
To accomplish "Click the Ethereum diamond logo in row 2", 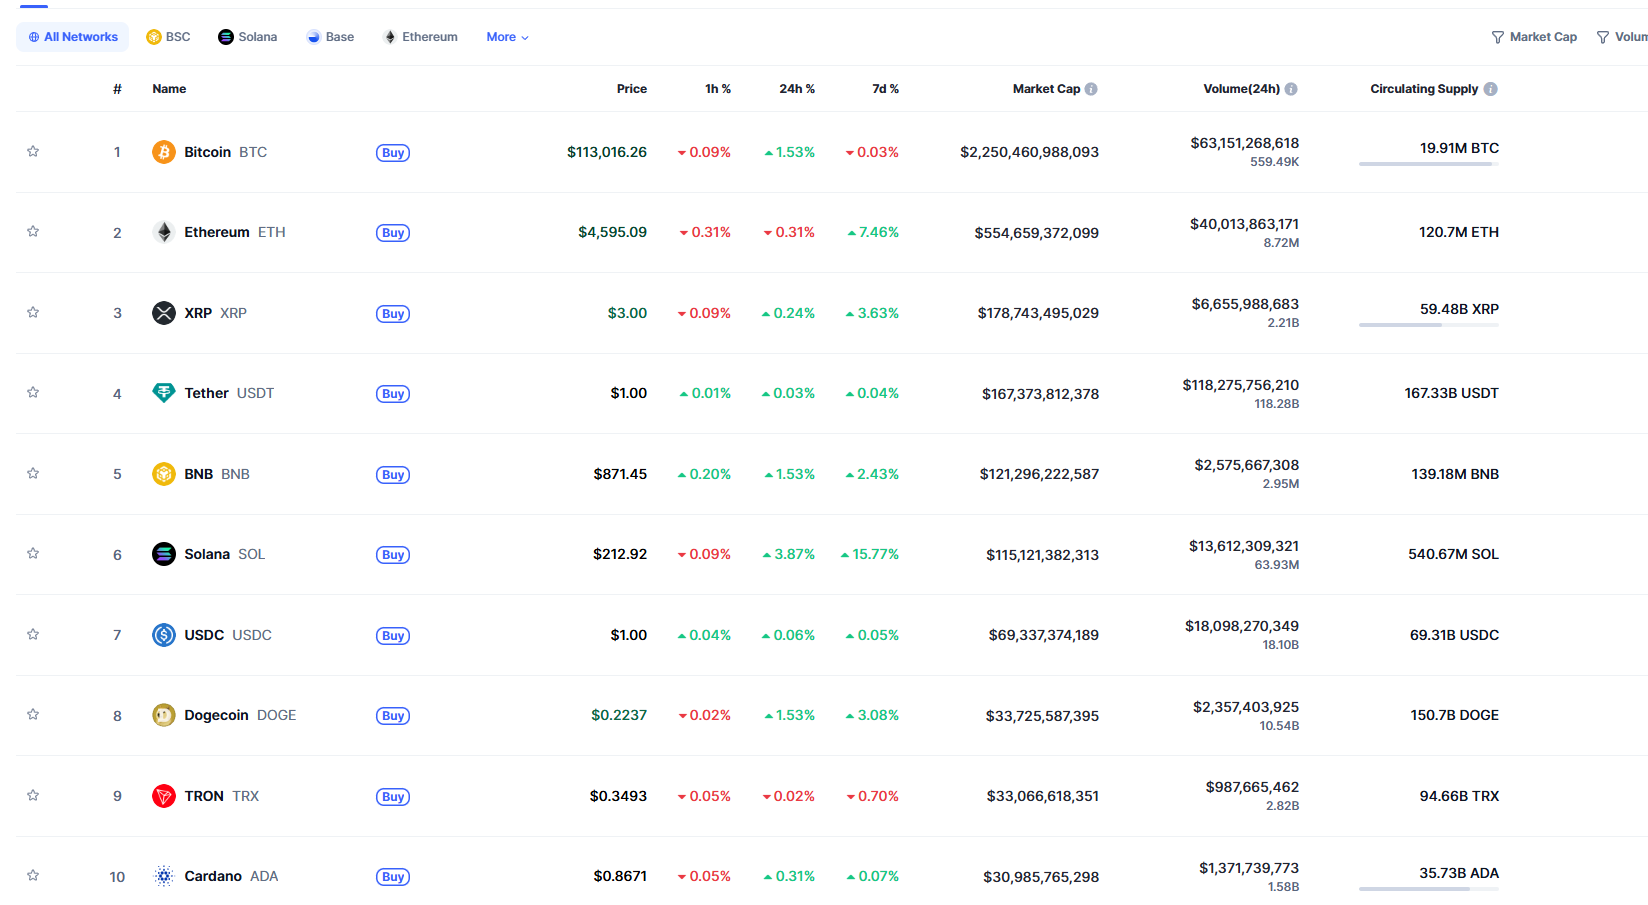I will coord(164,232).
